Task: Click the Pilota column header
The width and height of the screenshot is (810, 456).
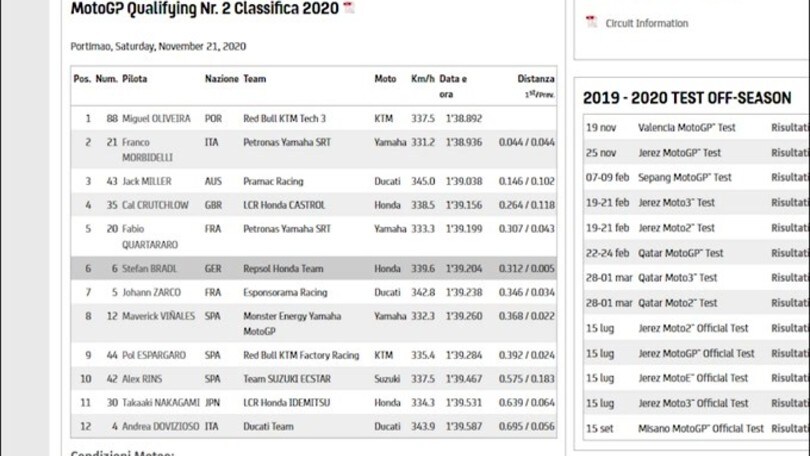Action: pyautogui.click(x=135, y=79)
